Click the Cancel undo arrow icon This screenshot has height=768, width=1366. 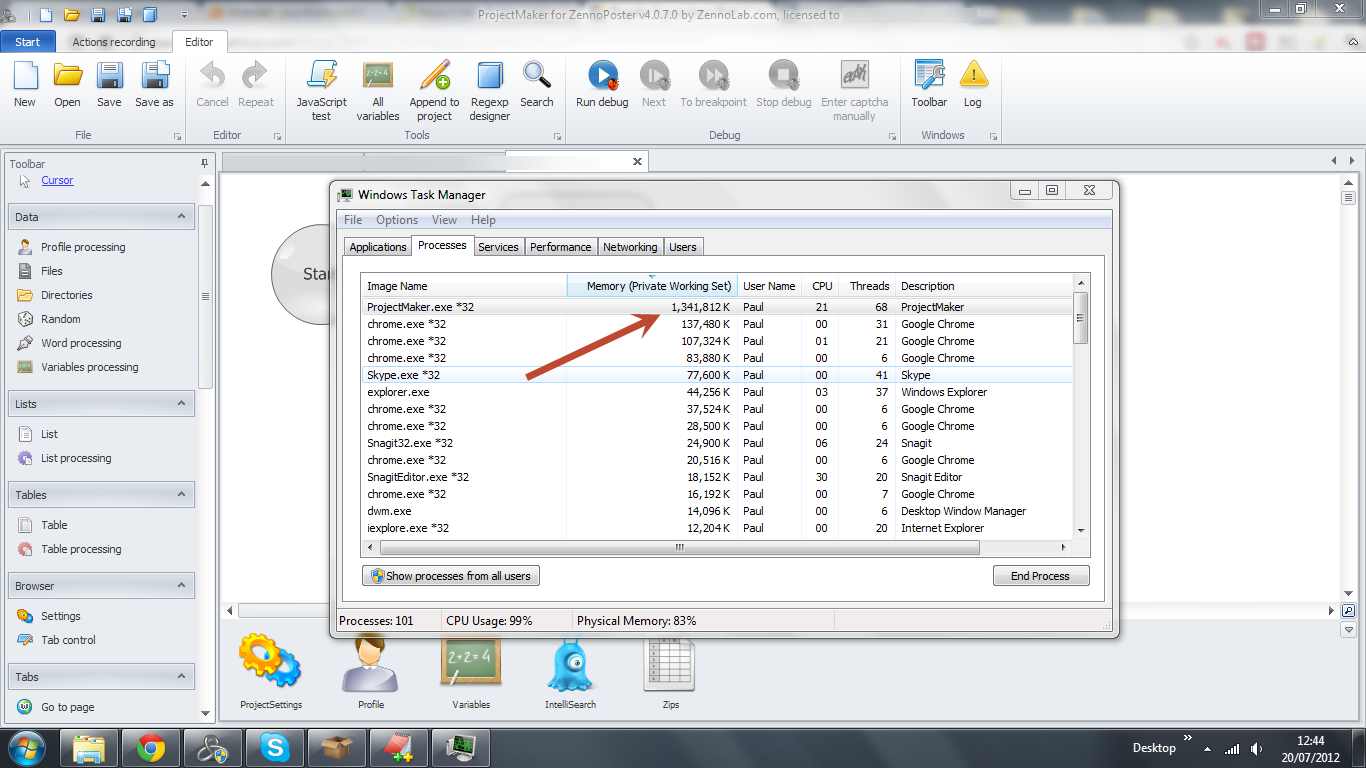[x=212, y=76]
